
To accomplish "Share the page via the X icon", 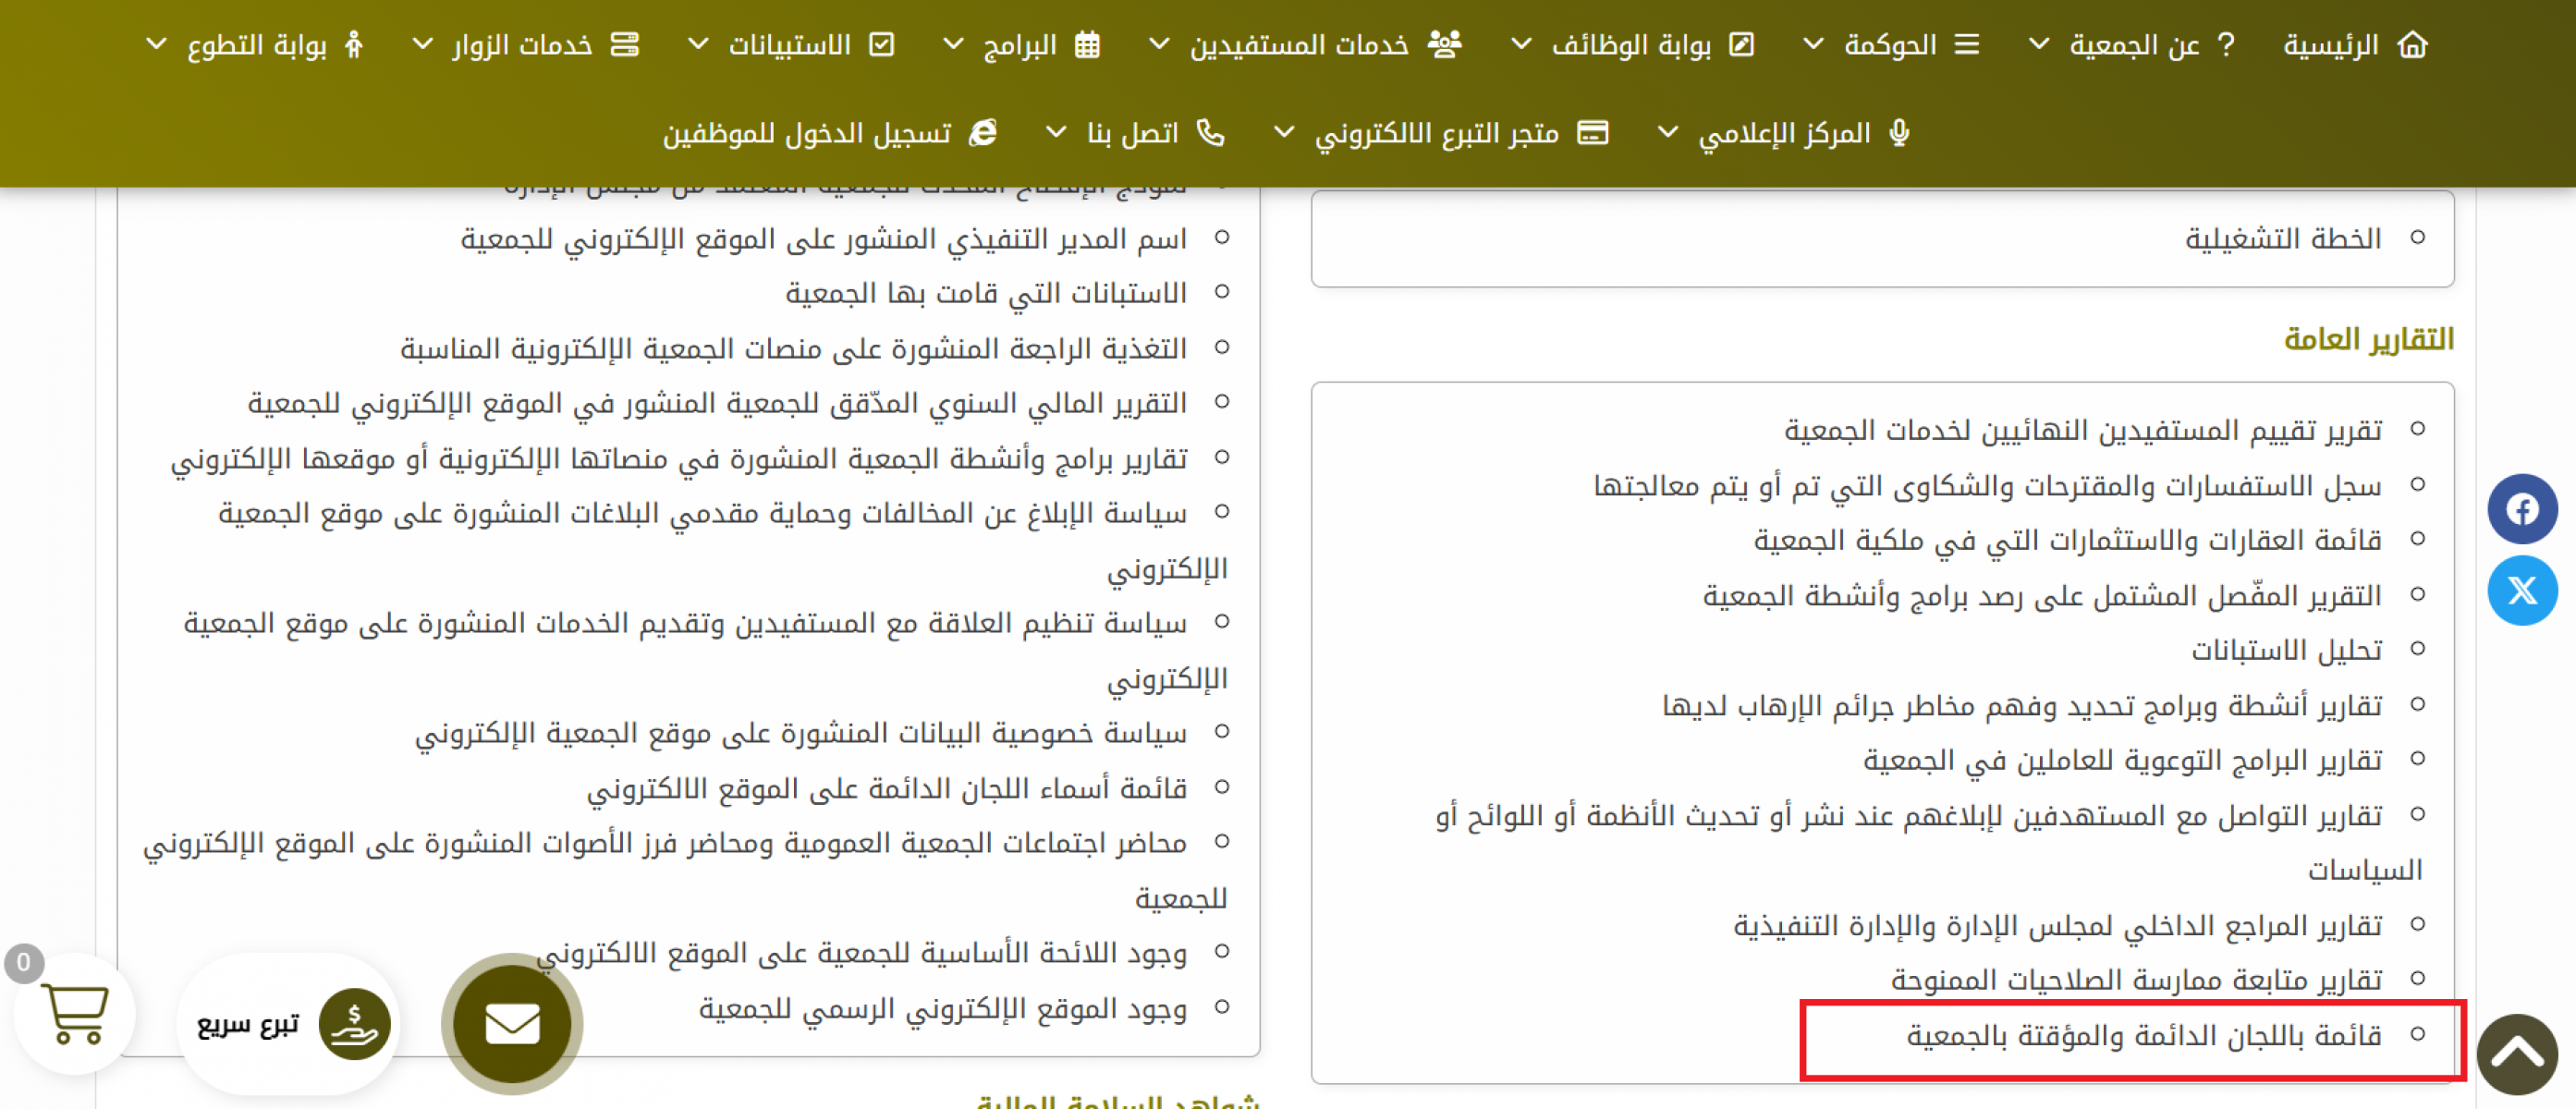I will 2522,590.
